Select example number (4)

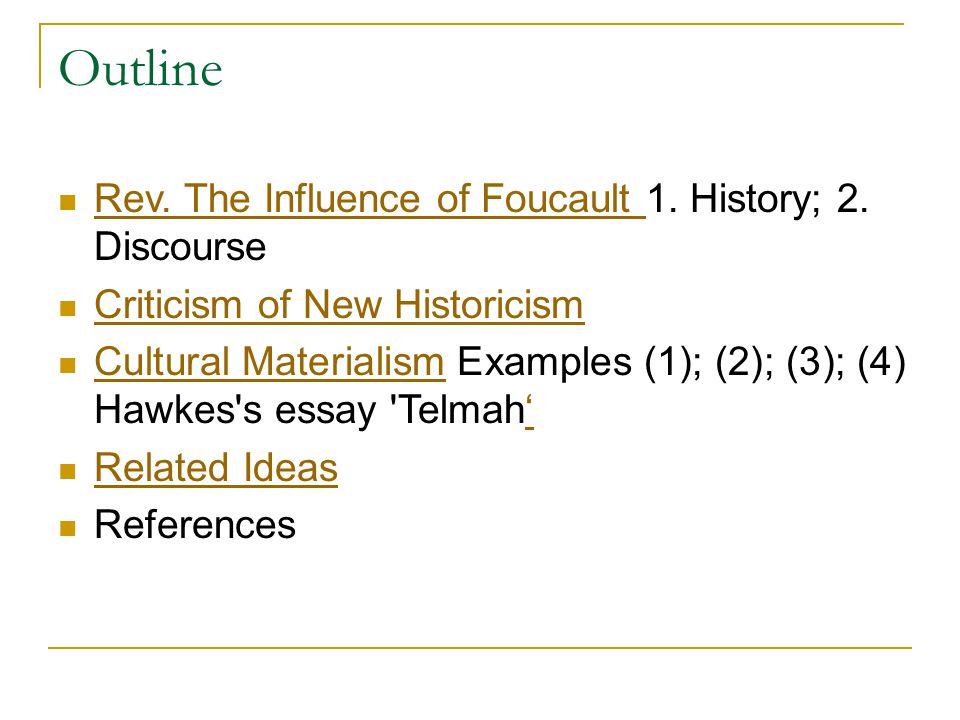click(x=882, y=361)
